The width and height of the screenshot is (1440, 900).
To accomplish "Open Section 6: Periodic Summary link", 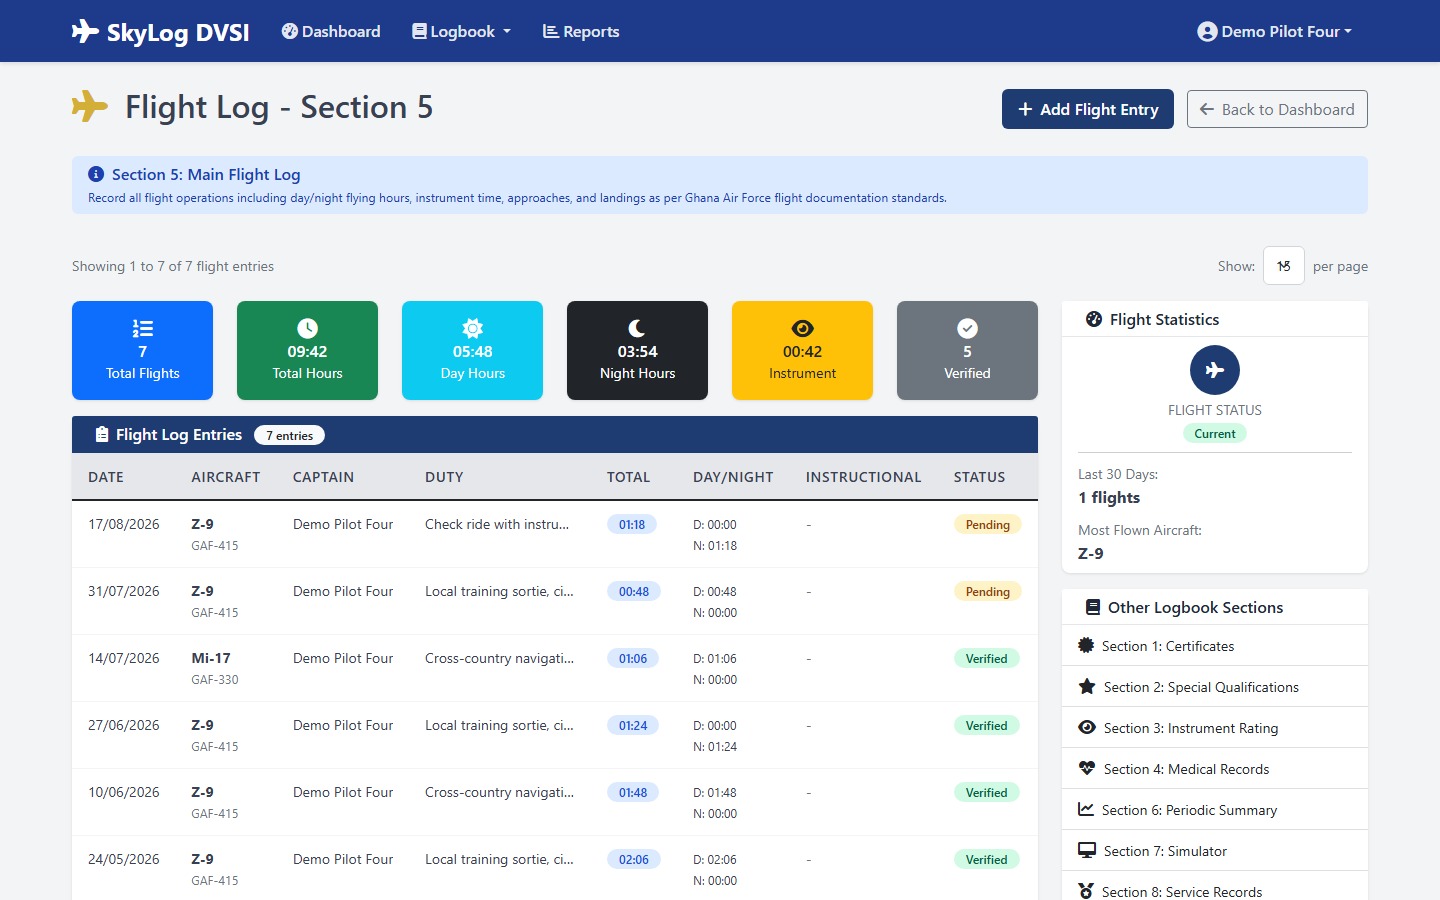I will pos(1215,810).
